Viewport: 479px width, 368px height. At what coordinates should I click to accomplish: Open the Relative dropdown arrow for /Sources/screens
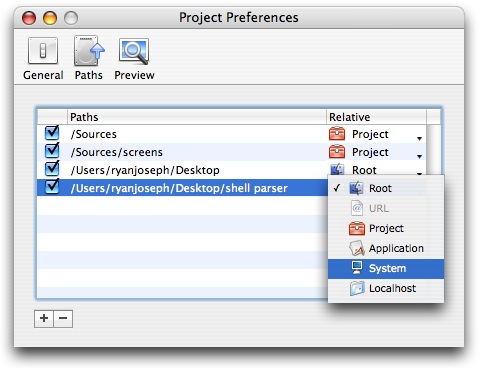click(419, 156)
